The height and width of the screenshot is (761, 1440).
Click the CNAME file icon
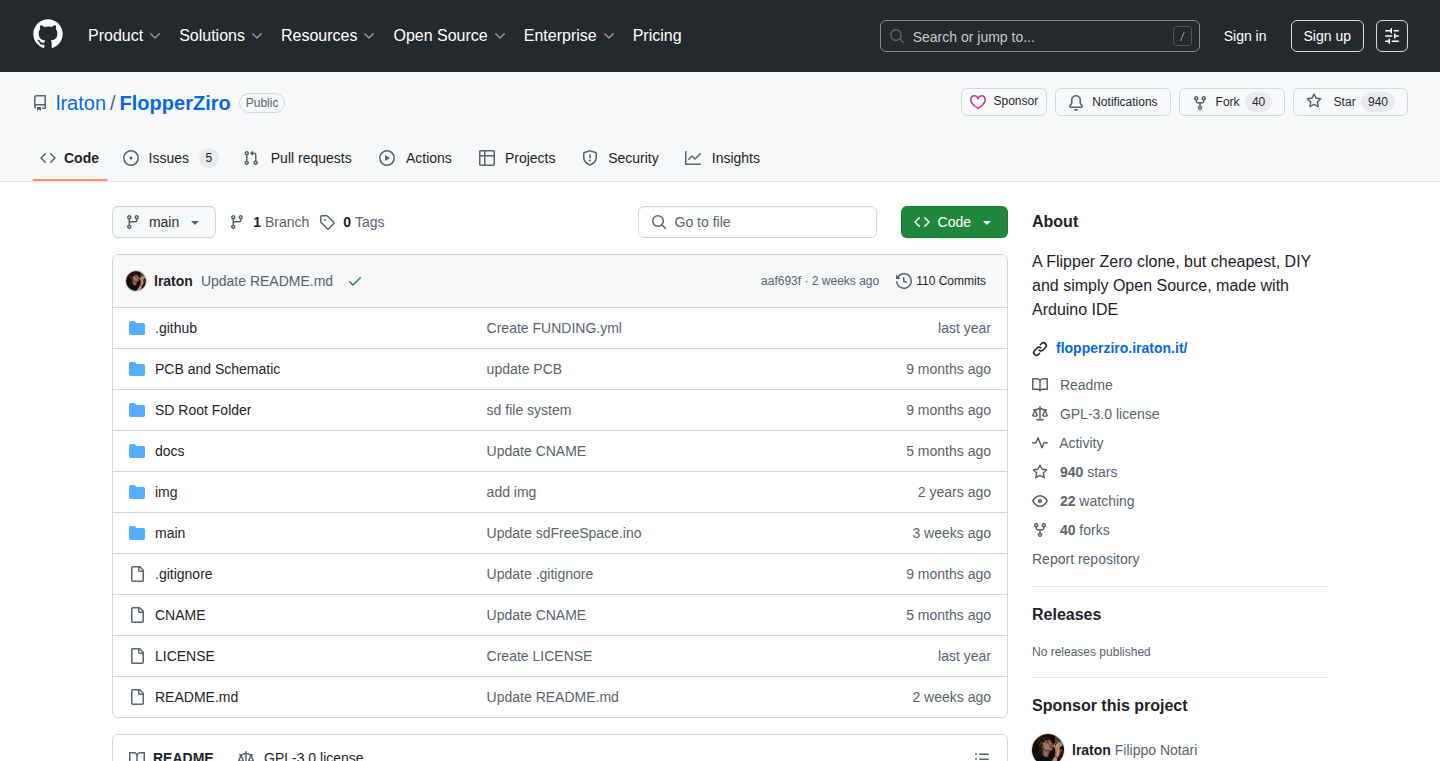[137, 615]
